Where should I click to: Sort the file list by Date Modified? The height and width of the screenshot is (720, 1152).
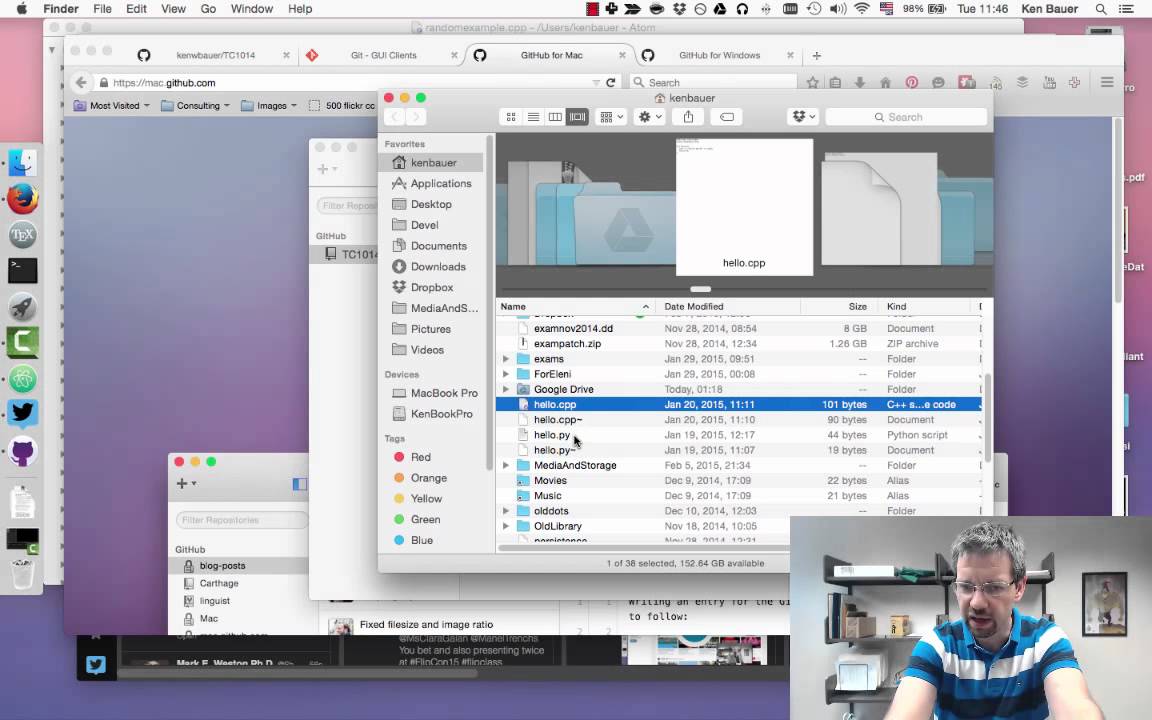[x=727, y=306]
